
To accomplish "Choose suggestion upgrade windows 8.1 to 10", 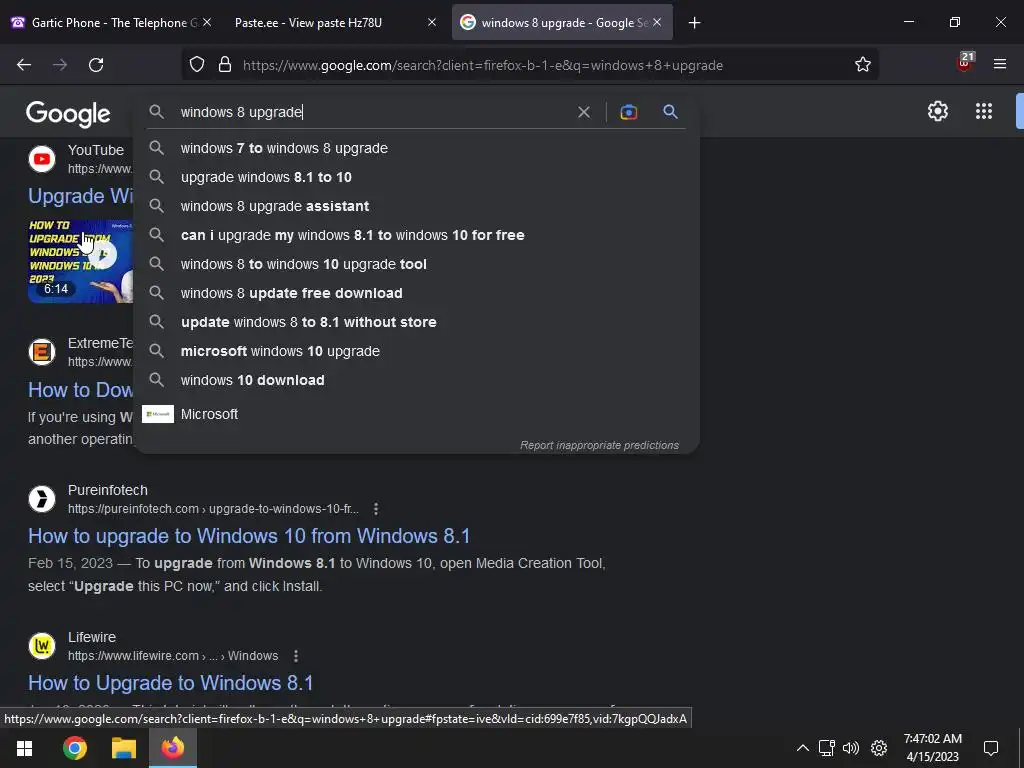I will [416, 177].
